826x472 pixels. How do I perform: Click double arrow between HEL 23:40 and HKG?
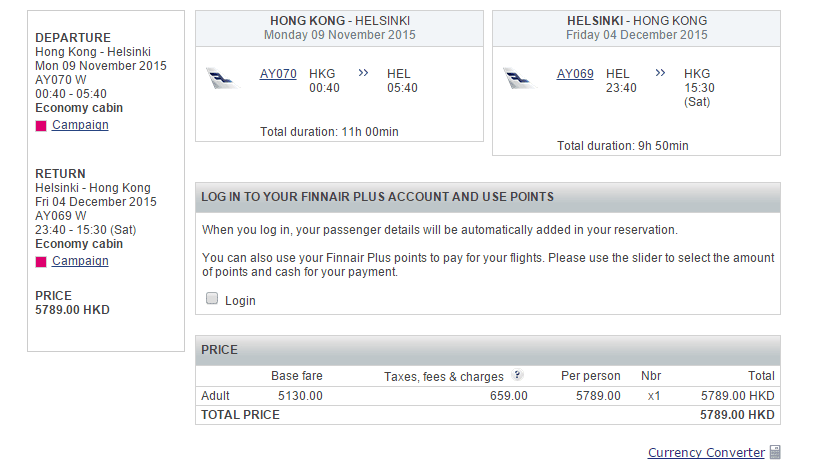click(x=660, y=73)
